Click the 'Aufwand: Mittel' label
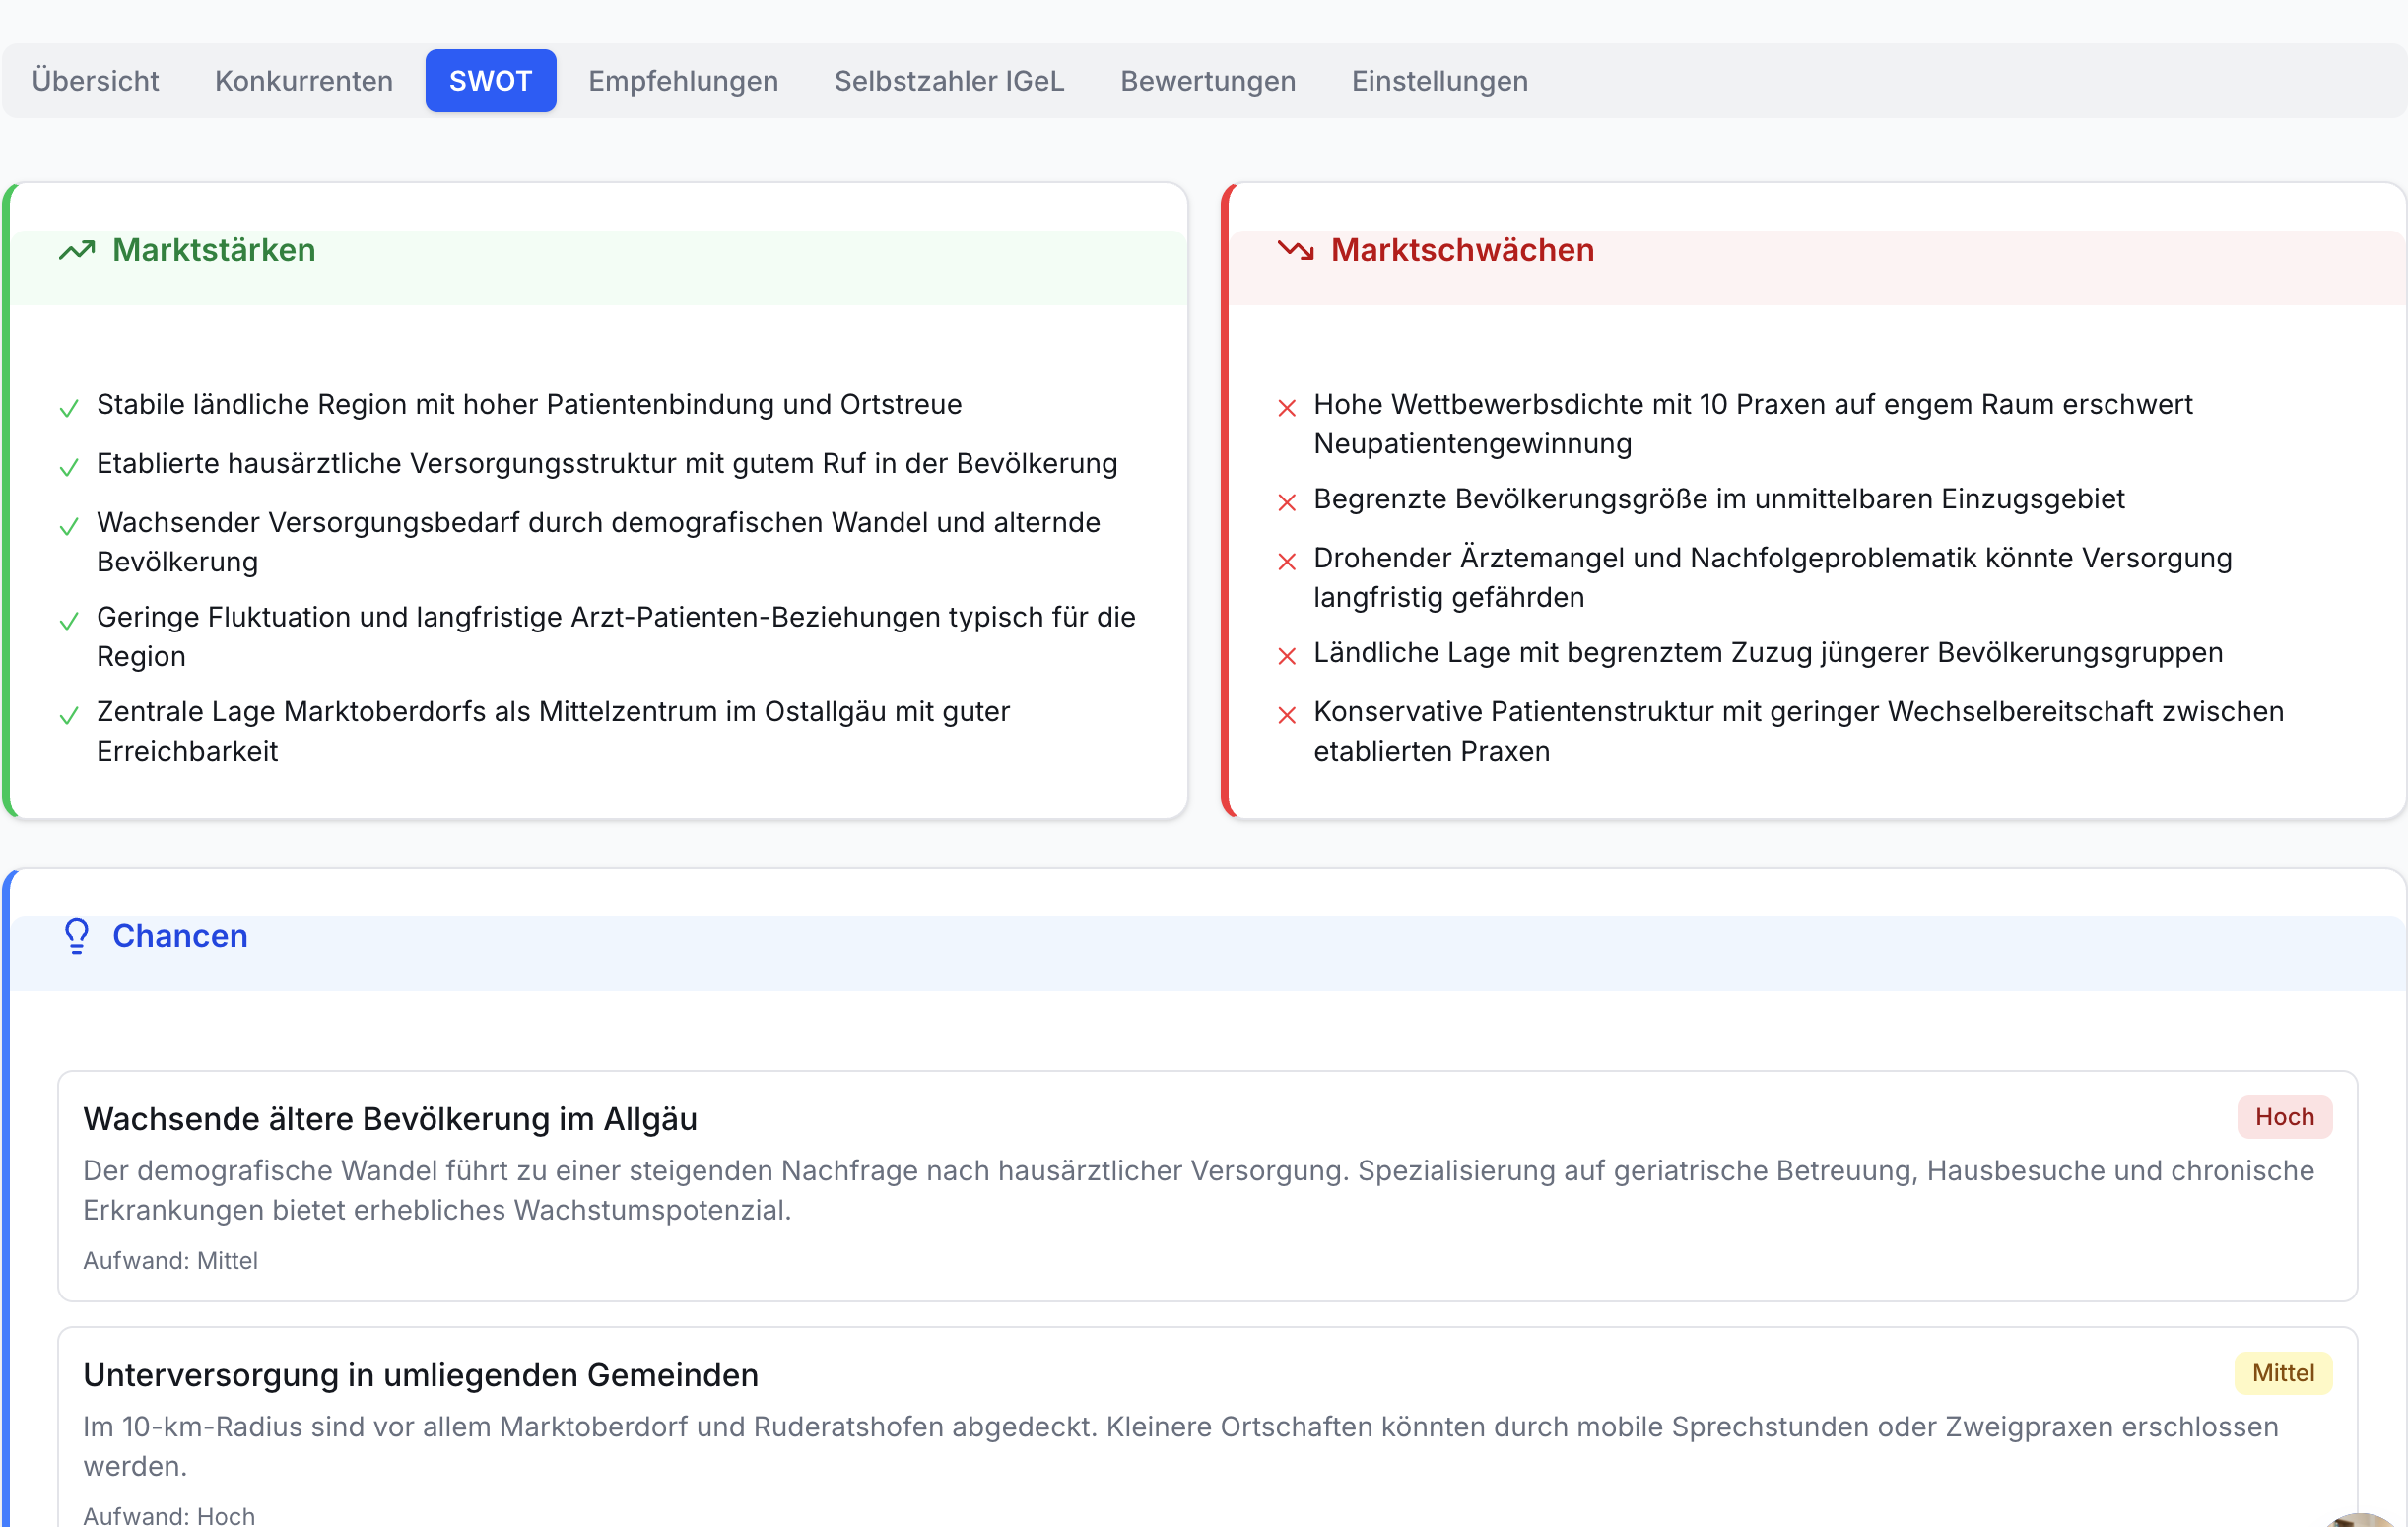 click(x=170, y=1260)
